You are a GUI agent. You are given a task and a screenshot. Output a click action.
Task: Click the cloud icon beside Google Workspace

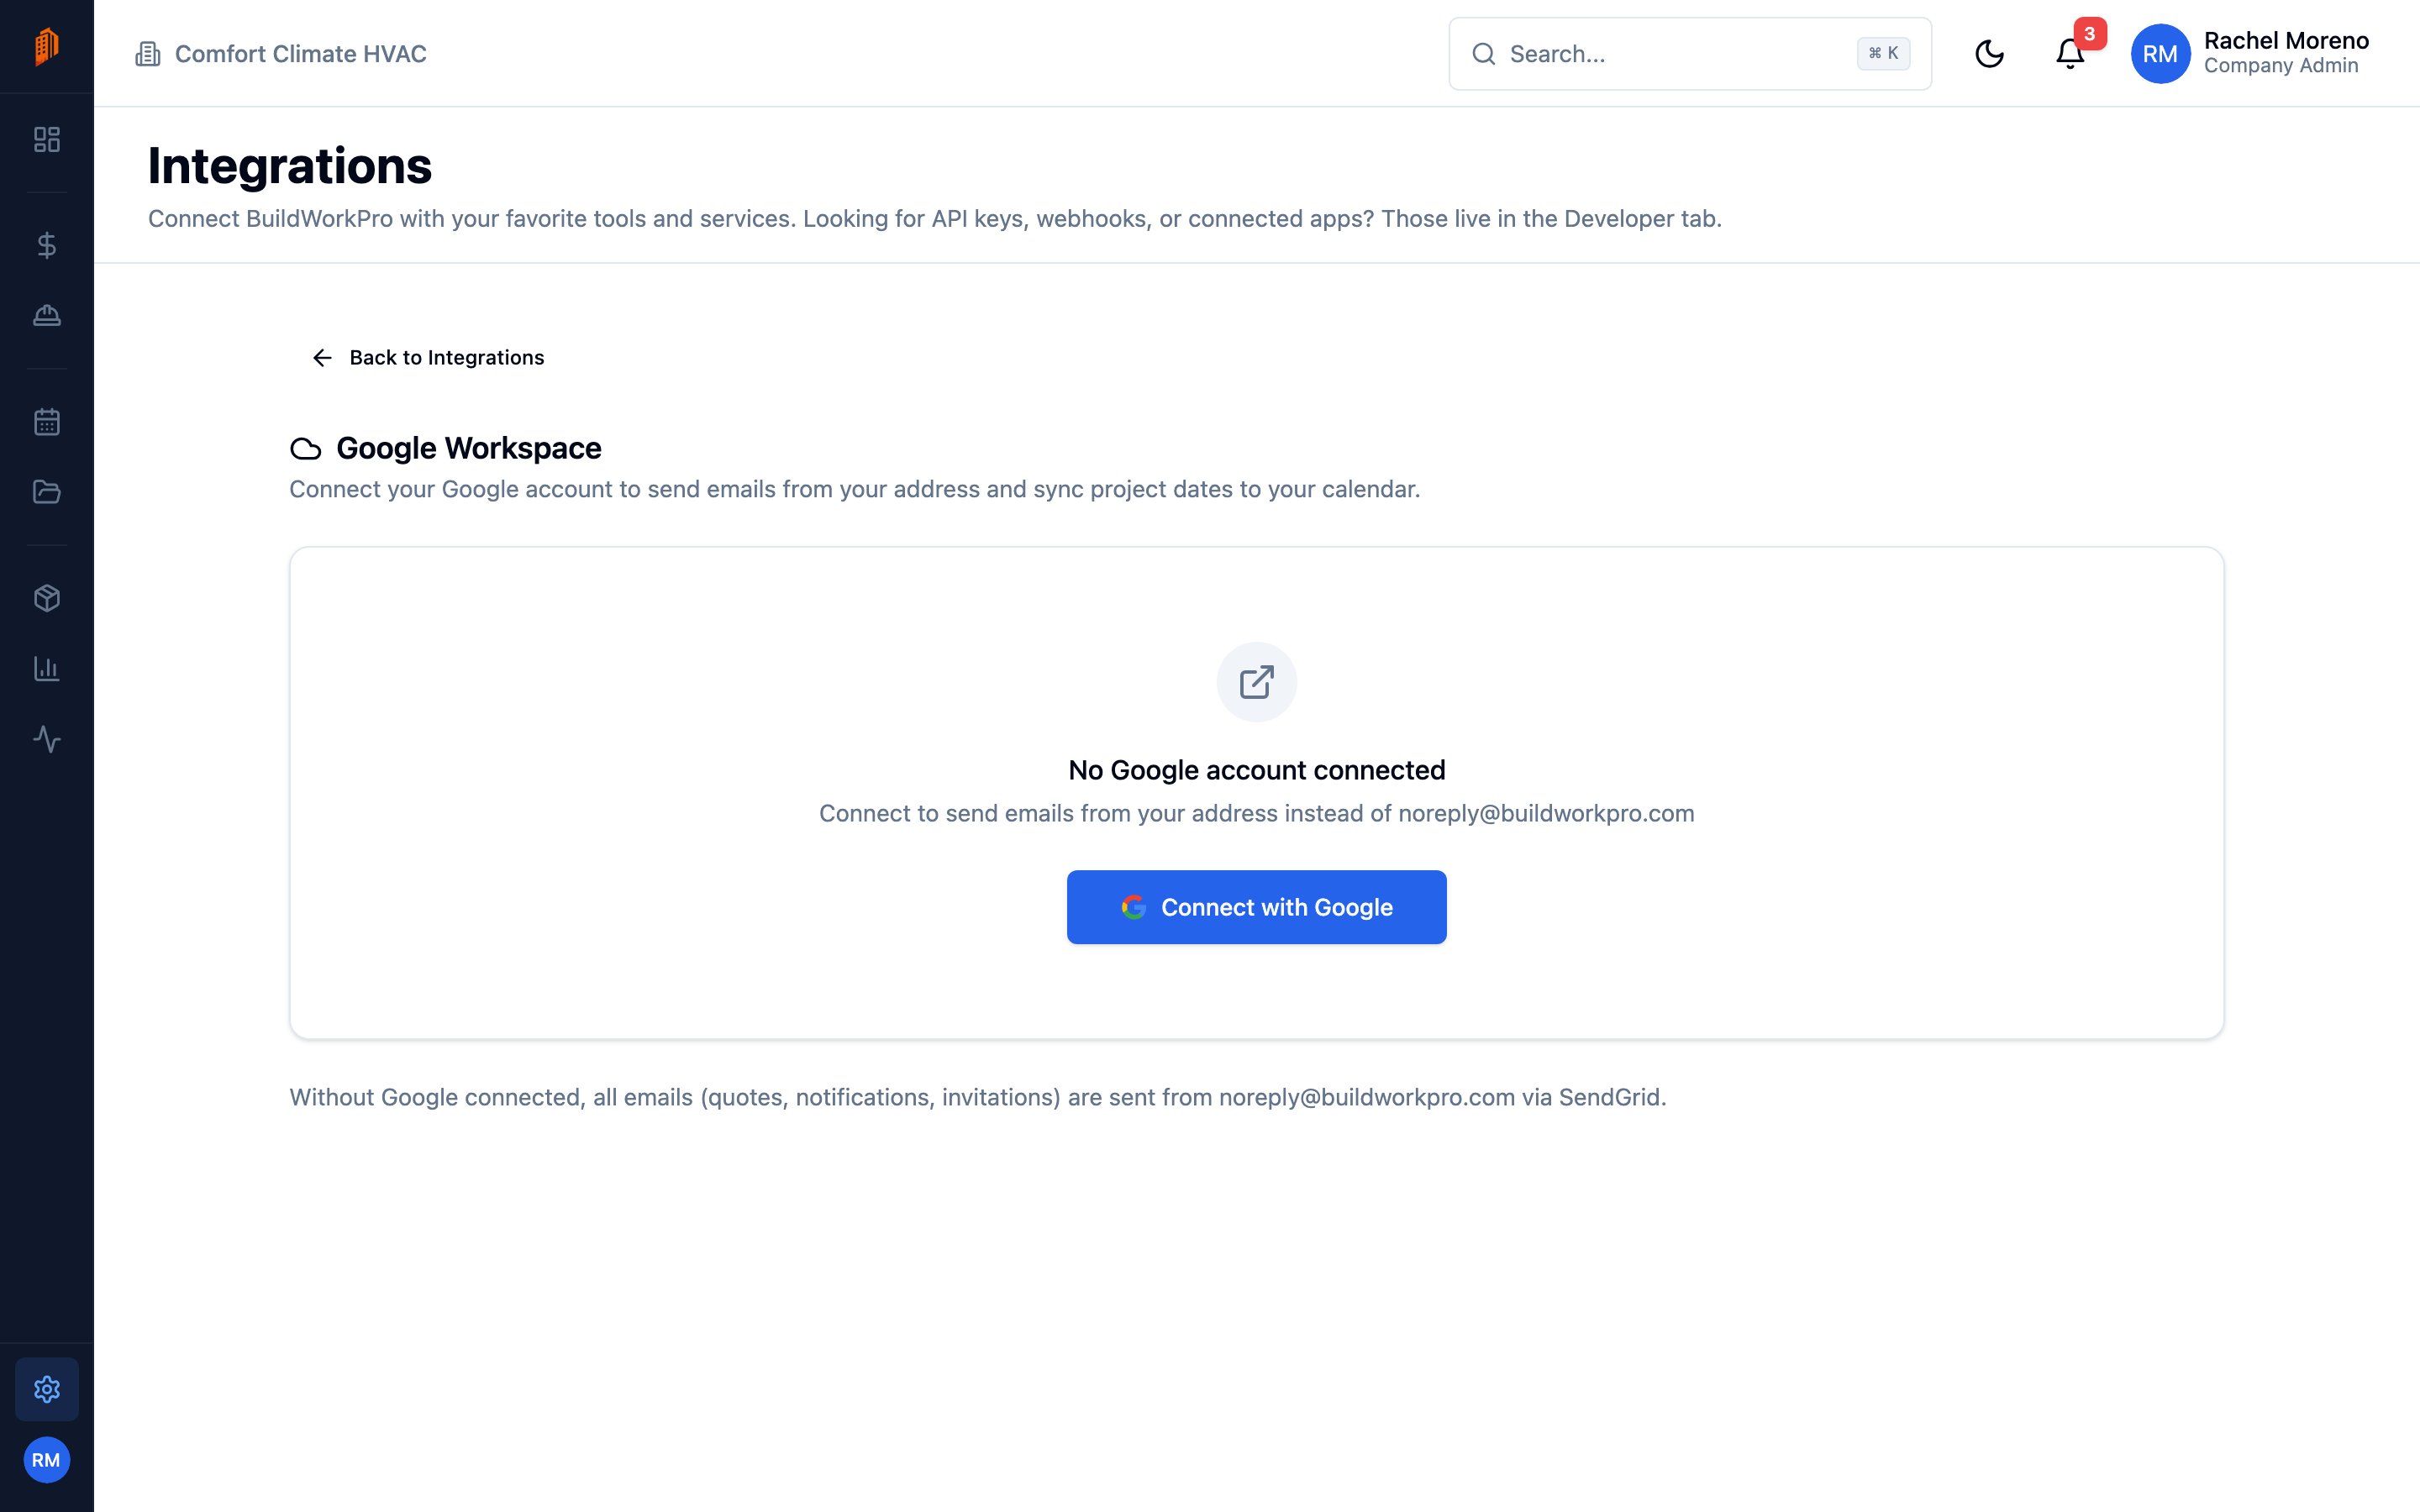(x=306, y=449)
